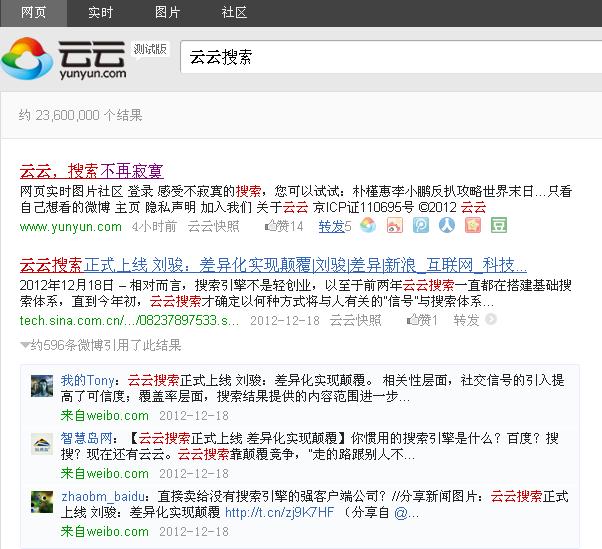Viewport: 602px width, 549px height.
Task: Open tech.sina.com.cn green URL
Action: tap(129, 320)
